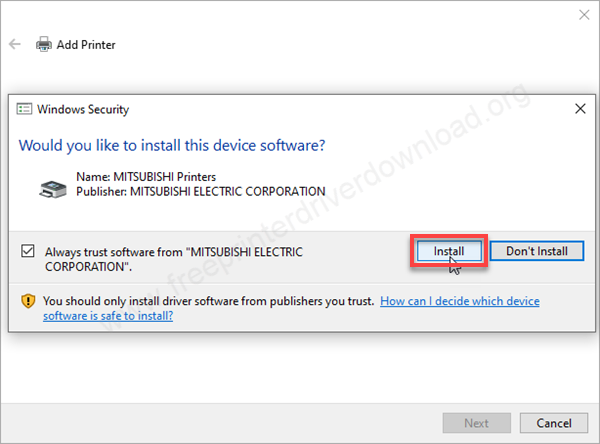Click the Publisher: MITSUBISHI ELECTRIC CORPORATION line
The width and height of the screenshot is (600, 444).
201,192
